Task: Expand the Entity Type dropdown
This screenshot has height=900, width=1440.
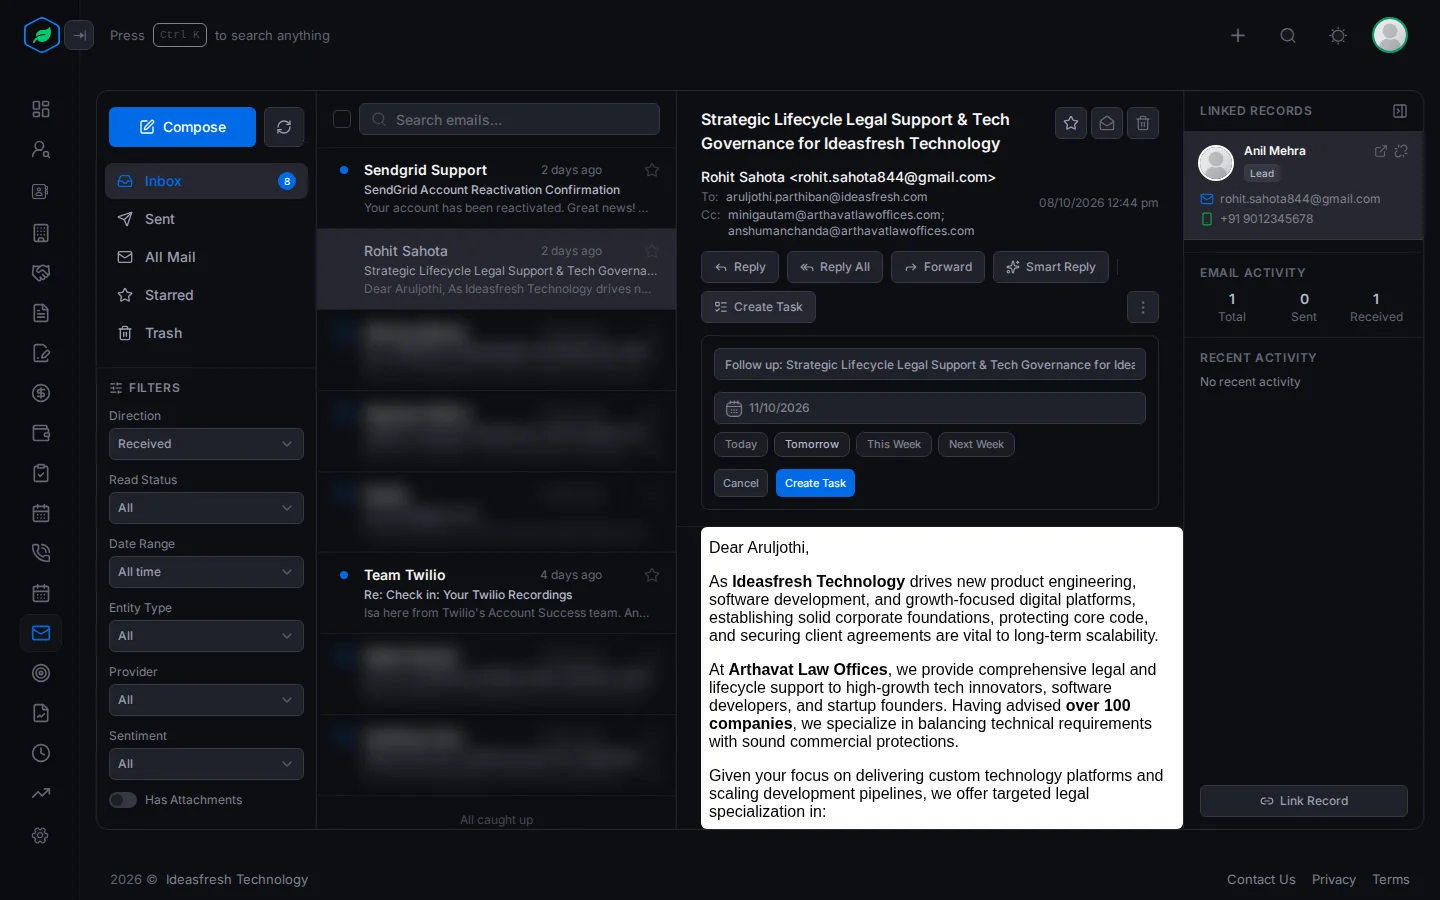Action: [x=206, y=636]
